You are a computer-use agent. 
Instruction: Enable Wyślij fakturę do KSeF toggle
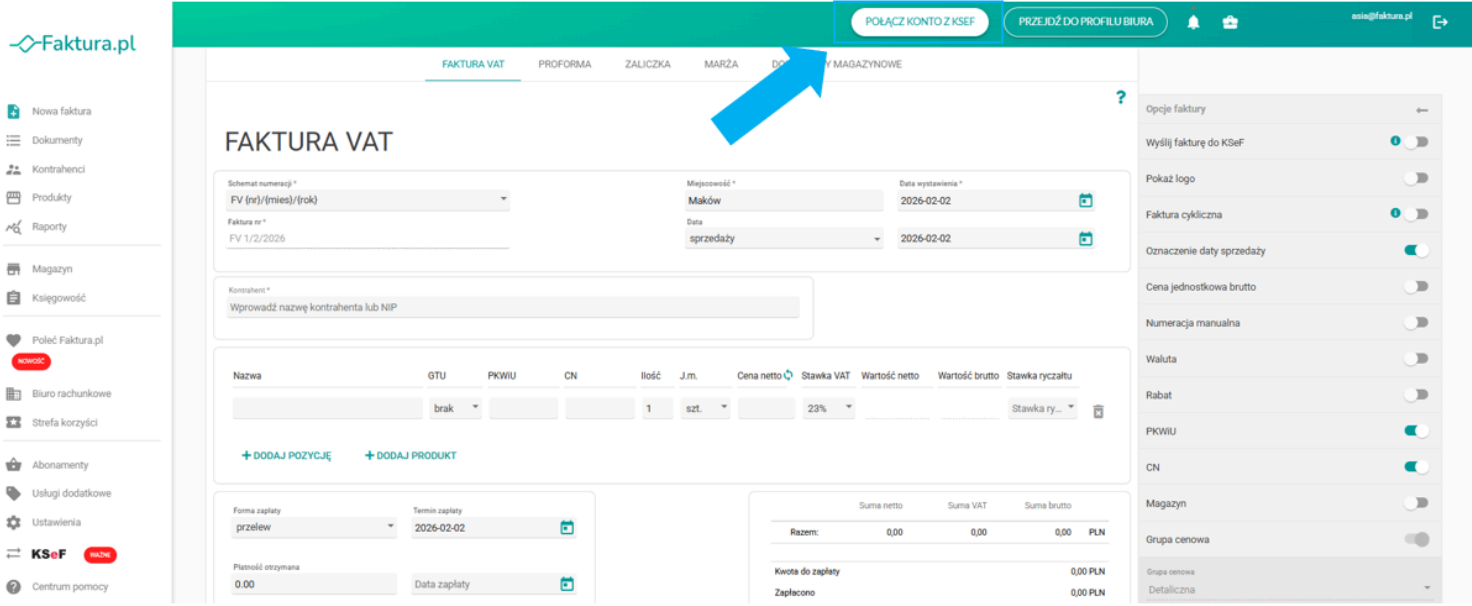tap(1415, 142)
